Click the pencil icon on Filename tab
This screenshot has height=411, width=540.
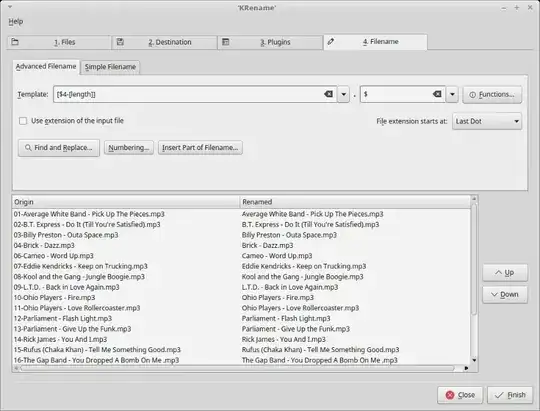pos(331,42)
